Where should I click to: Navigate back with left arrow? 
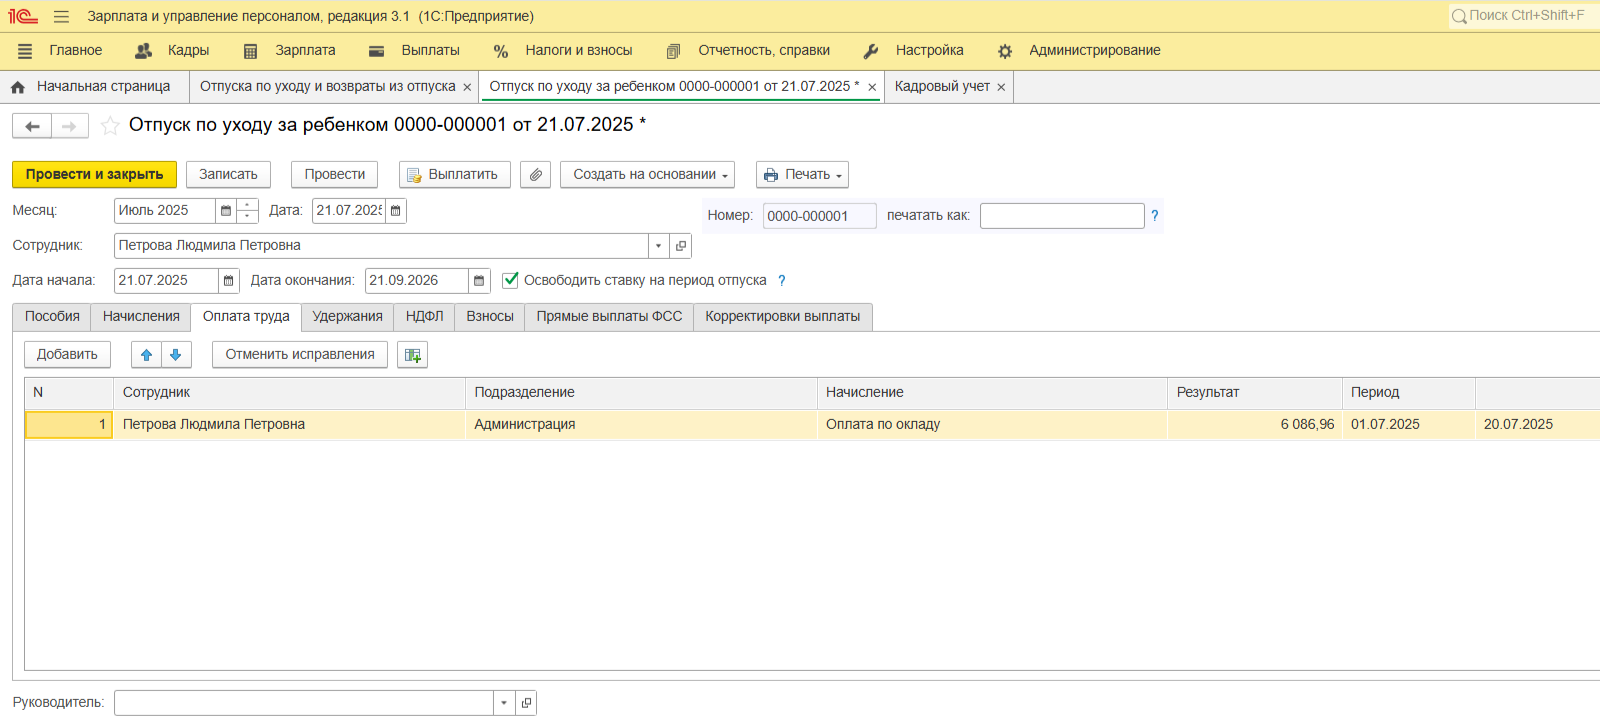[32, 126]
